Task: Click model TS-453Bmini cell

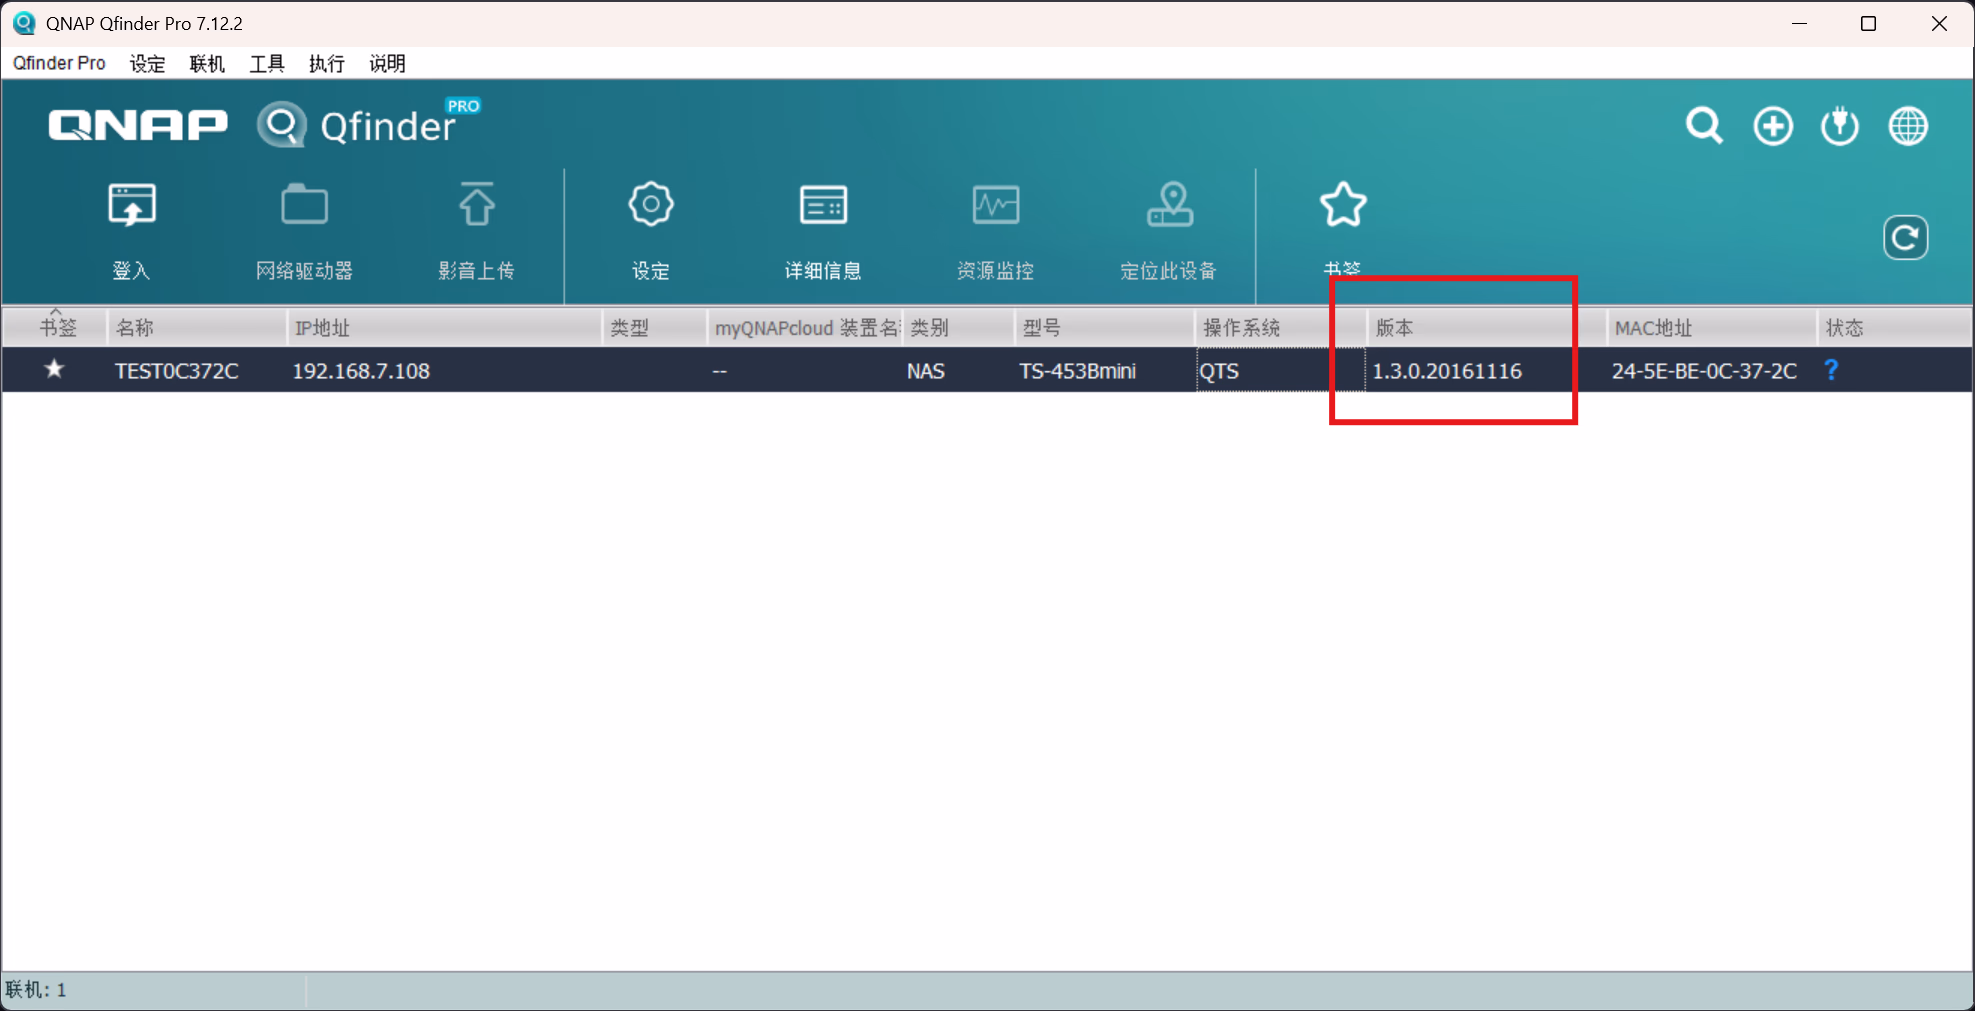Action: (1077, 371)
